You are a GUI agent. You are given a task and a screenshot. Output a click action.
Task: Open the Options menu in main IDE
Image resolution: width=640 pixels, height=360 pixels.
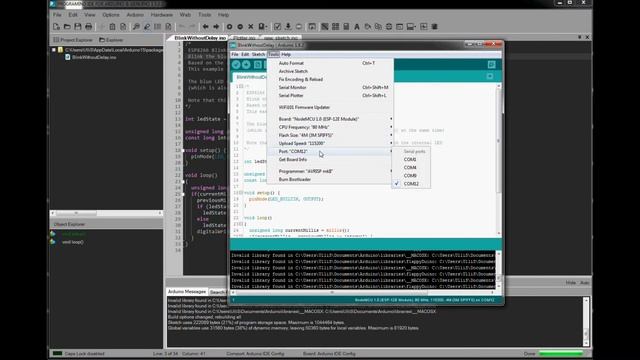(x=111, y=15)
